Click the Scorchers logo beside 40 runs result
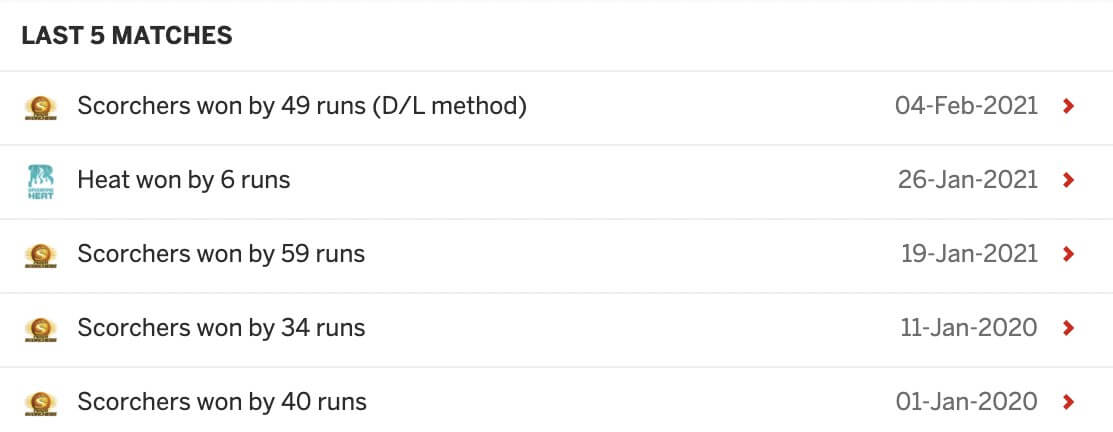 pos(40,403)
